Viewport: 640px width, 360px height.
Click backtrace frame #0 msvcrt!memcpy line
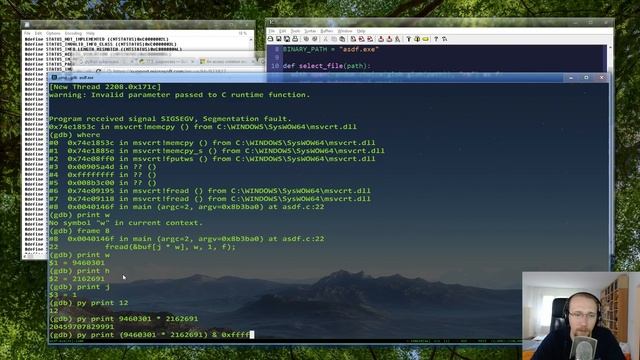[x=212, y=143]
